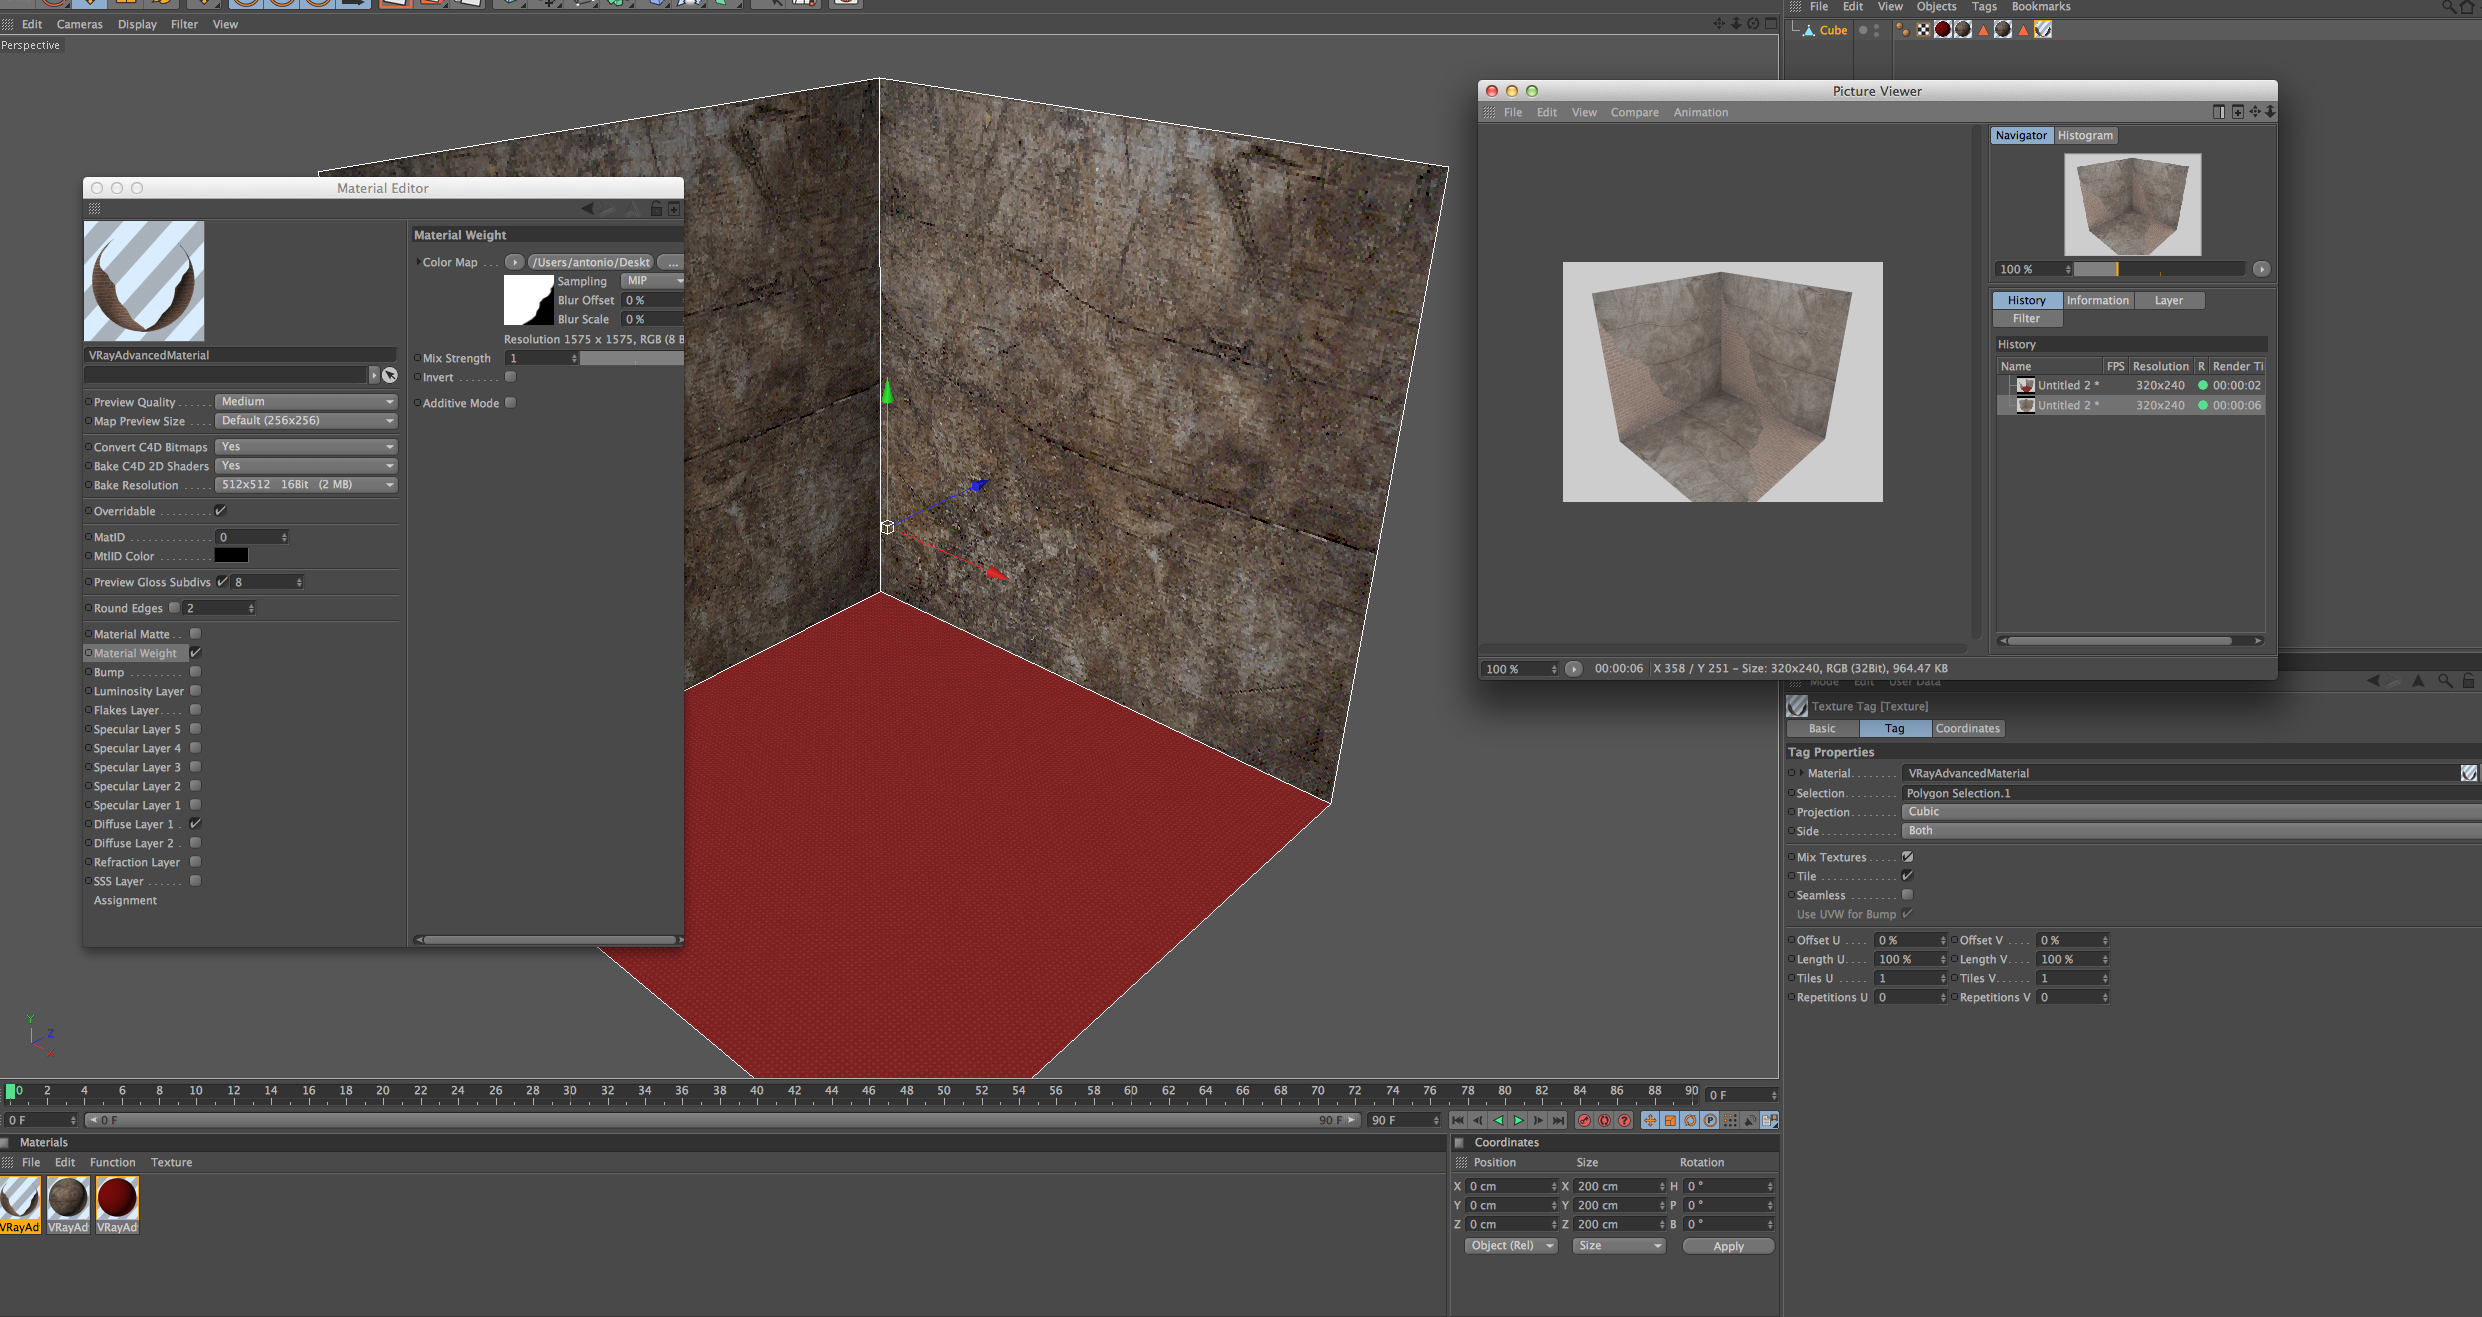The width and height of the screenshot is (2482, 1317).
Task: Disable the Diffuse Layer 1 checkbox
Action: (x=196, y=824)
